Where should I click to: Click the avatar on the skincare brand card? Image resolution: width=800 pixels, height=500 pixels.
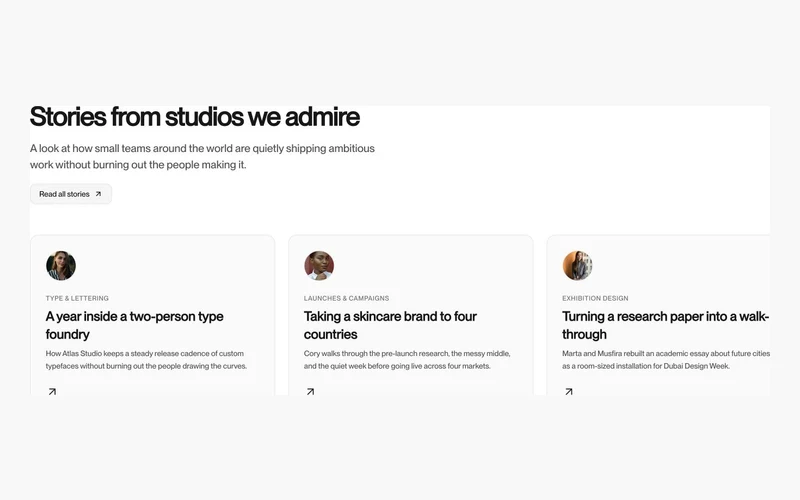[319, 265]
